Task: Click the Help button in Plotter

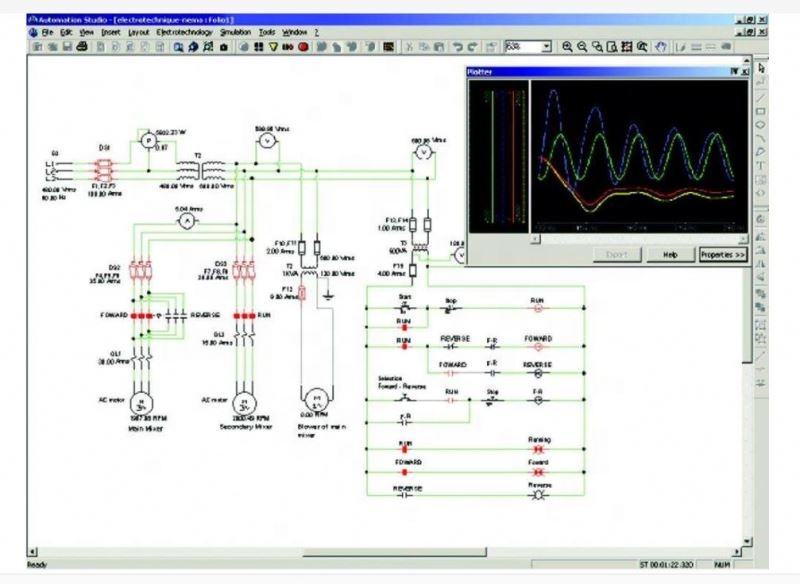Action: (670, 255)
